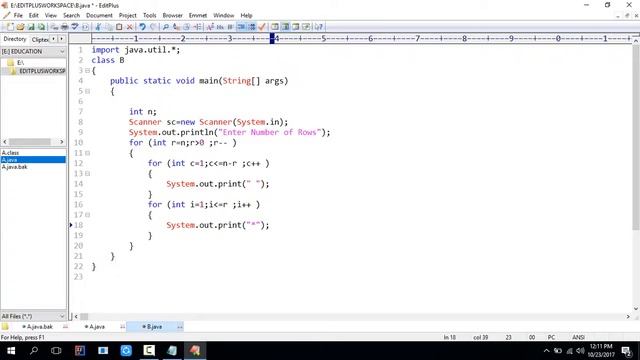Screen dimensions: 640x360
Task: Open the notification center icon
Action: point(626,351)
